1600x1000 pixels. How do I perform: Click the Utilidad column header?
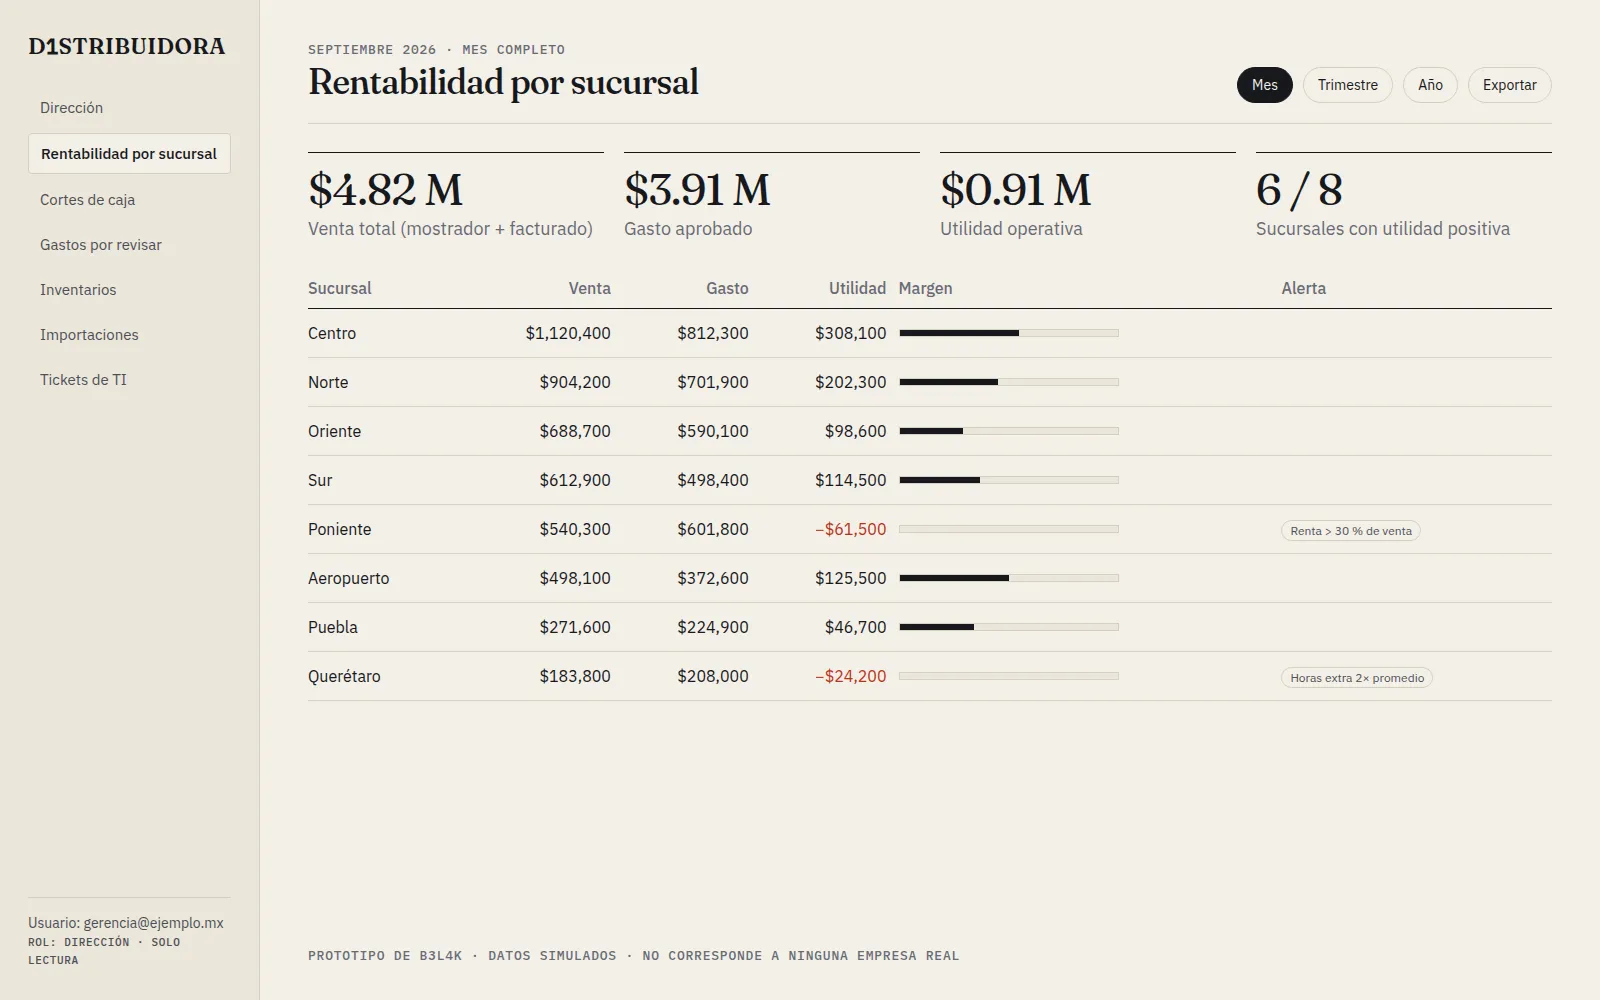[857, 288]
